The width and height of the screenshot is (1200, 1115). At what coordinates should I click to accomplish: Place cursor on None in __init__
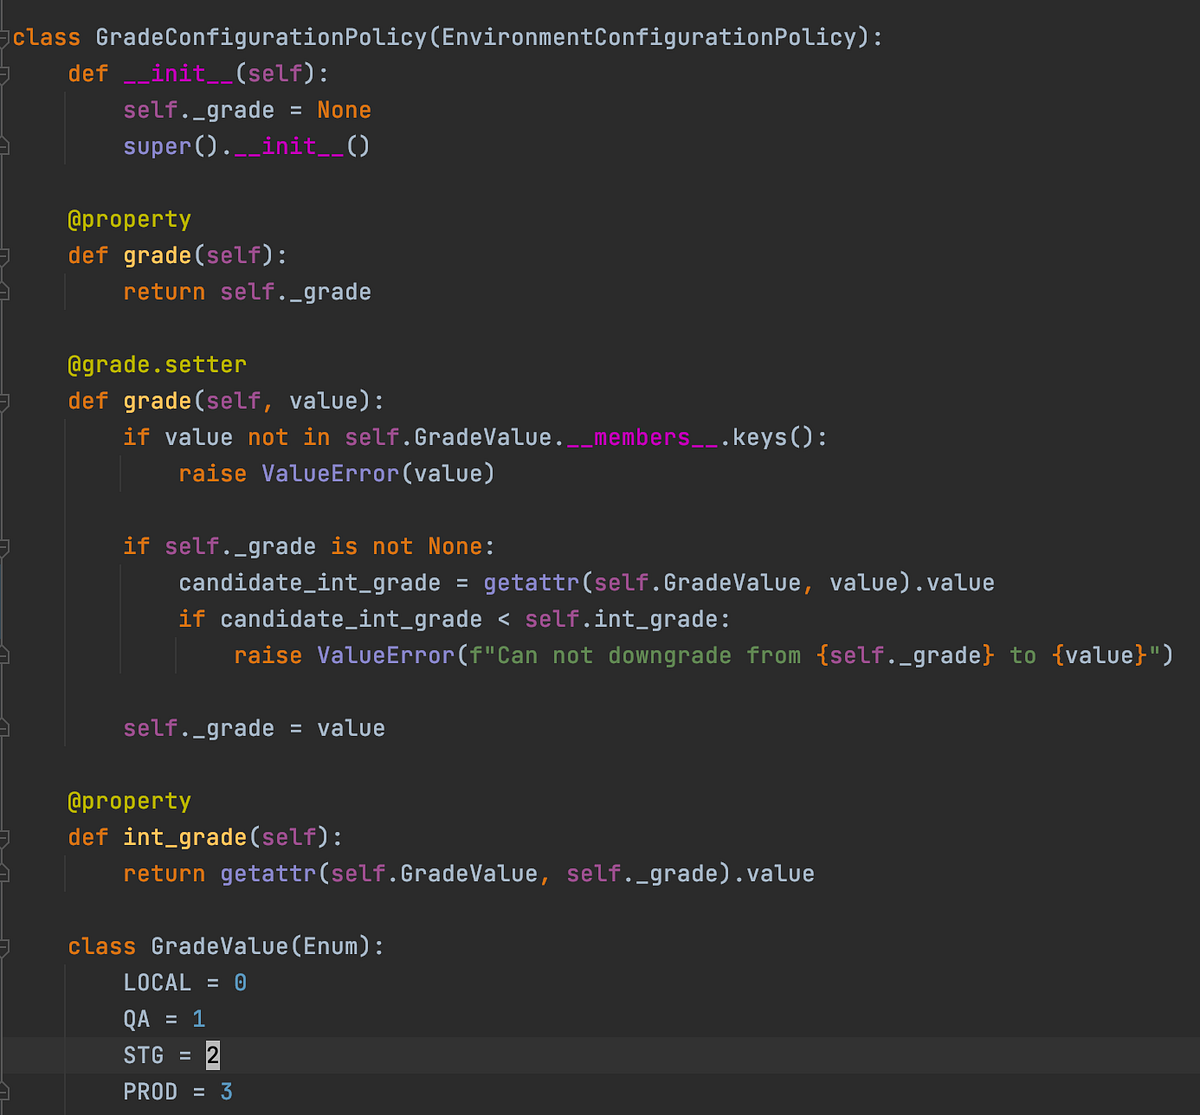coord(344,109)
